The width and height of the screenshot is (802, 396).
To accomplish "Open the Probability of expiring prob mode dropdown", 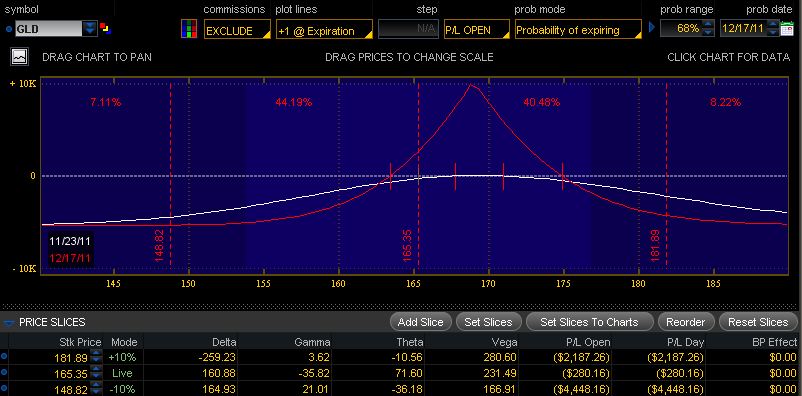I will tap(578, 30).
